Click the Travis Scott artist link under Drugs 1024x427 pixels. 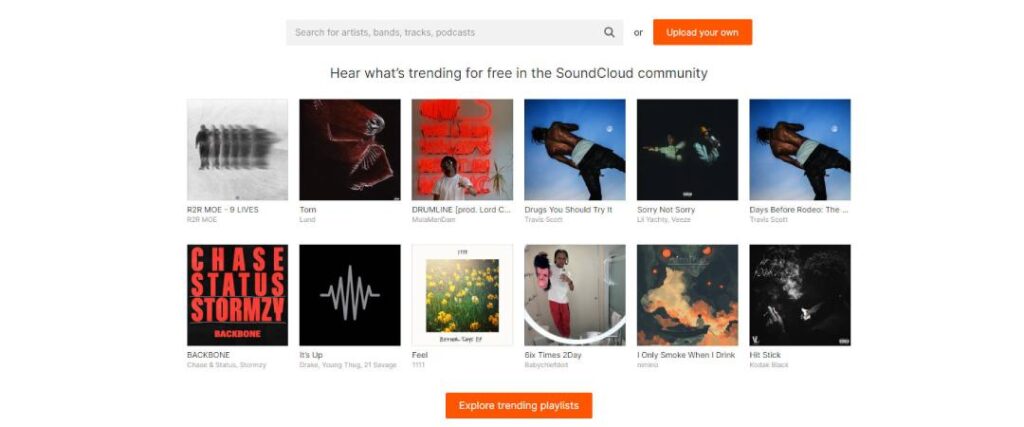coord(546,219)
